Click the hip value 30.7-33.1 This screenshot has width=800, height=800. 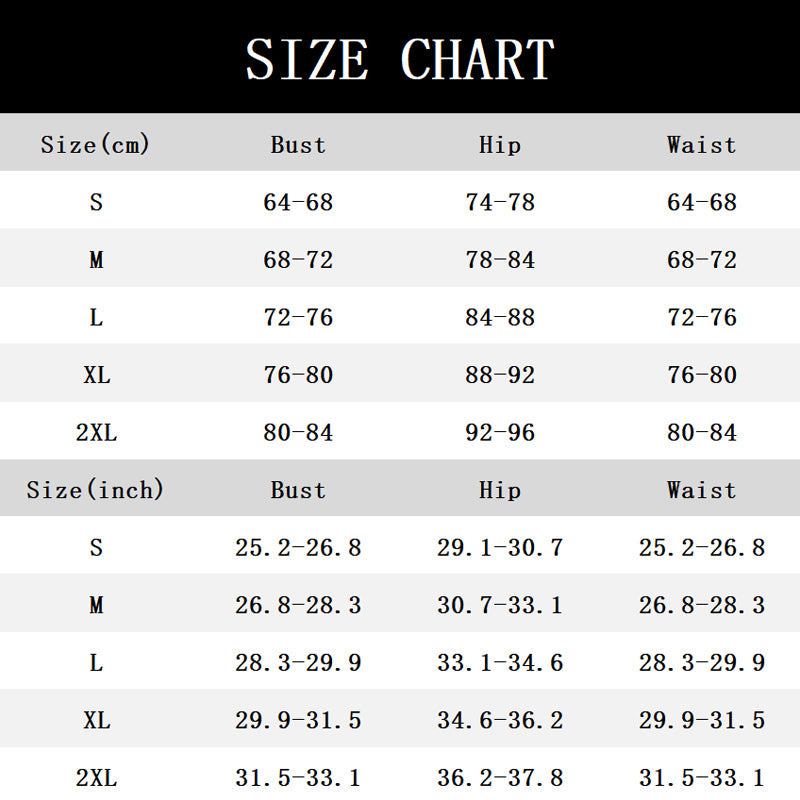point(500,605)
